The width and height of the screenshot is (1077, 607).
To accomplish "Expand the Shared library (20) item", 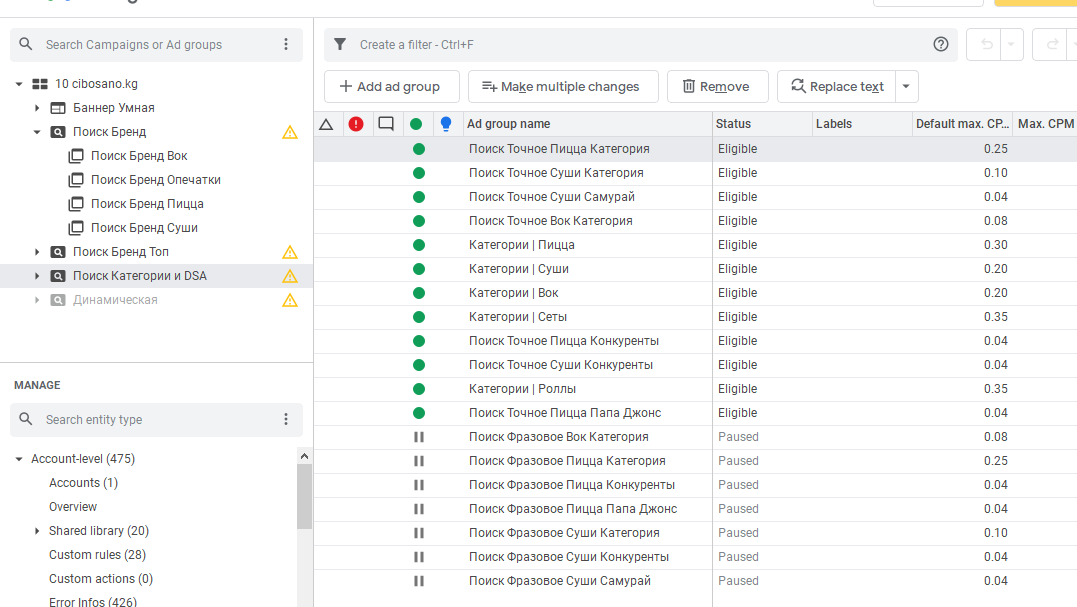I will [37, 531].
